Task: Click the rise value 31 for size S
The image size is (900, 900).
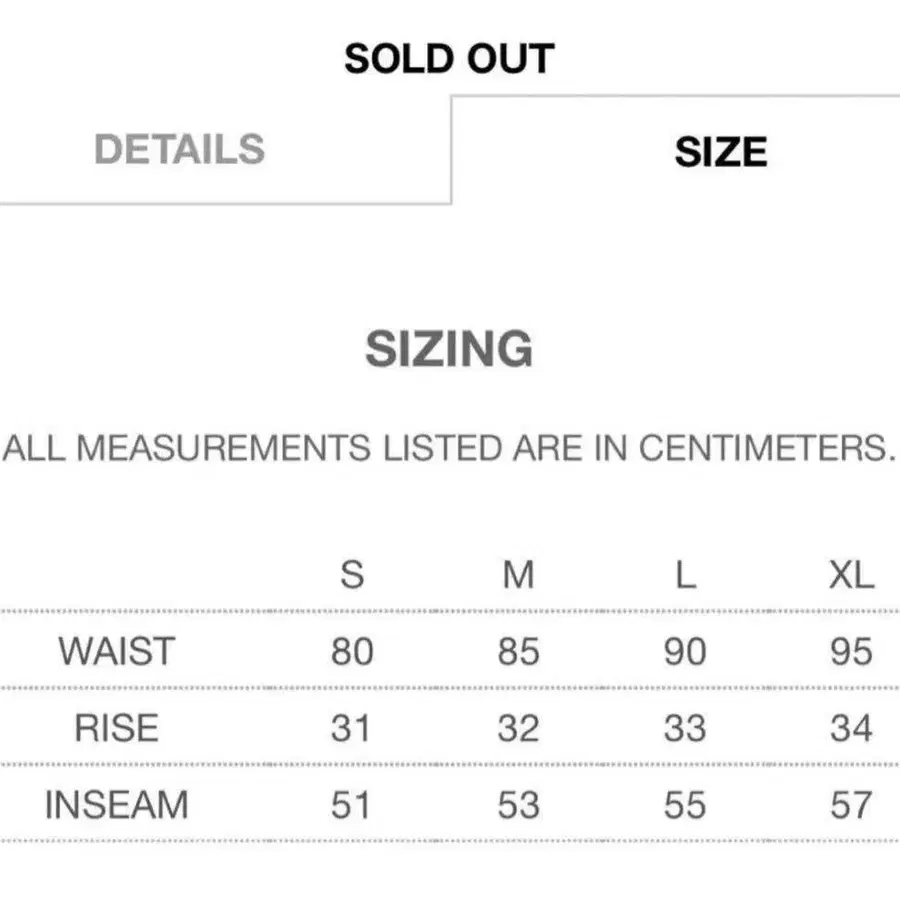Action: tap(351, 728)
